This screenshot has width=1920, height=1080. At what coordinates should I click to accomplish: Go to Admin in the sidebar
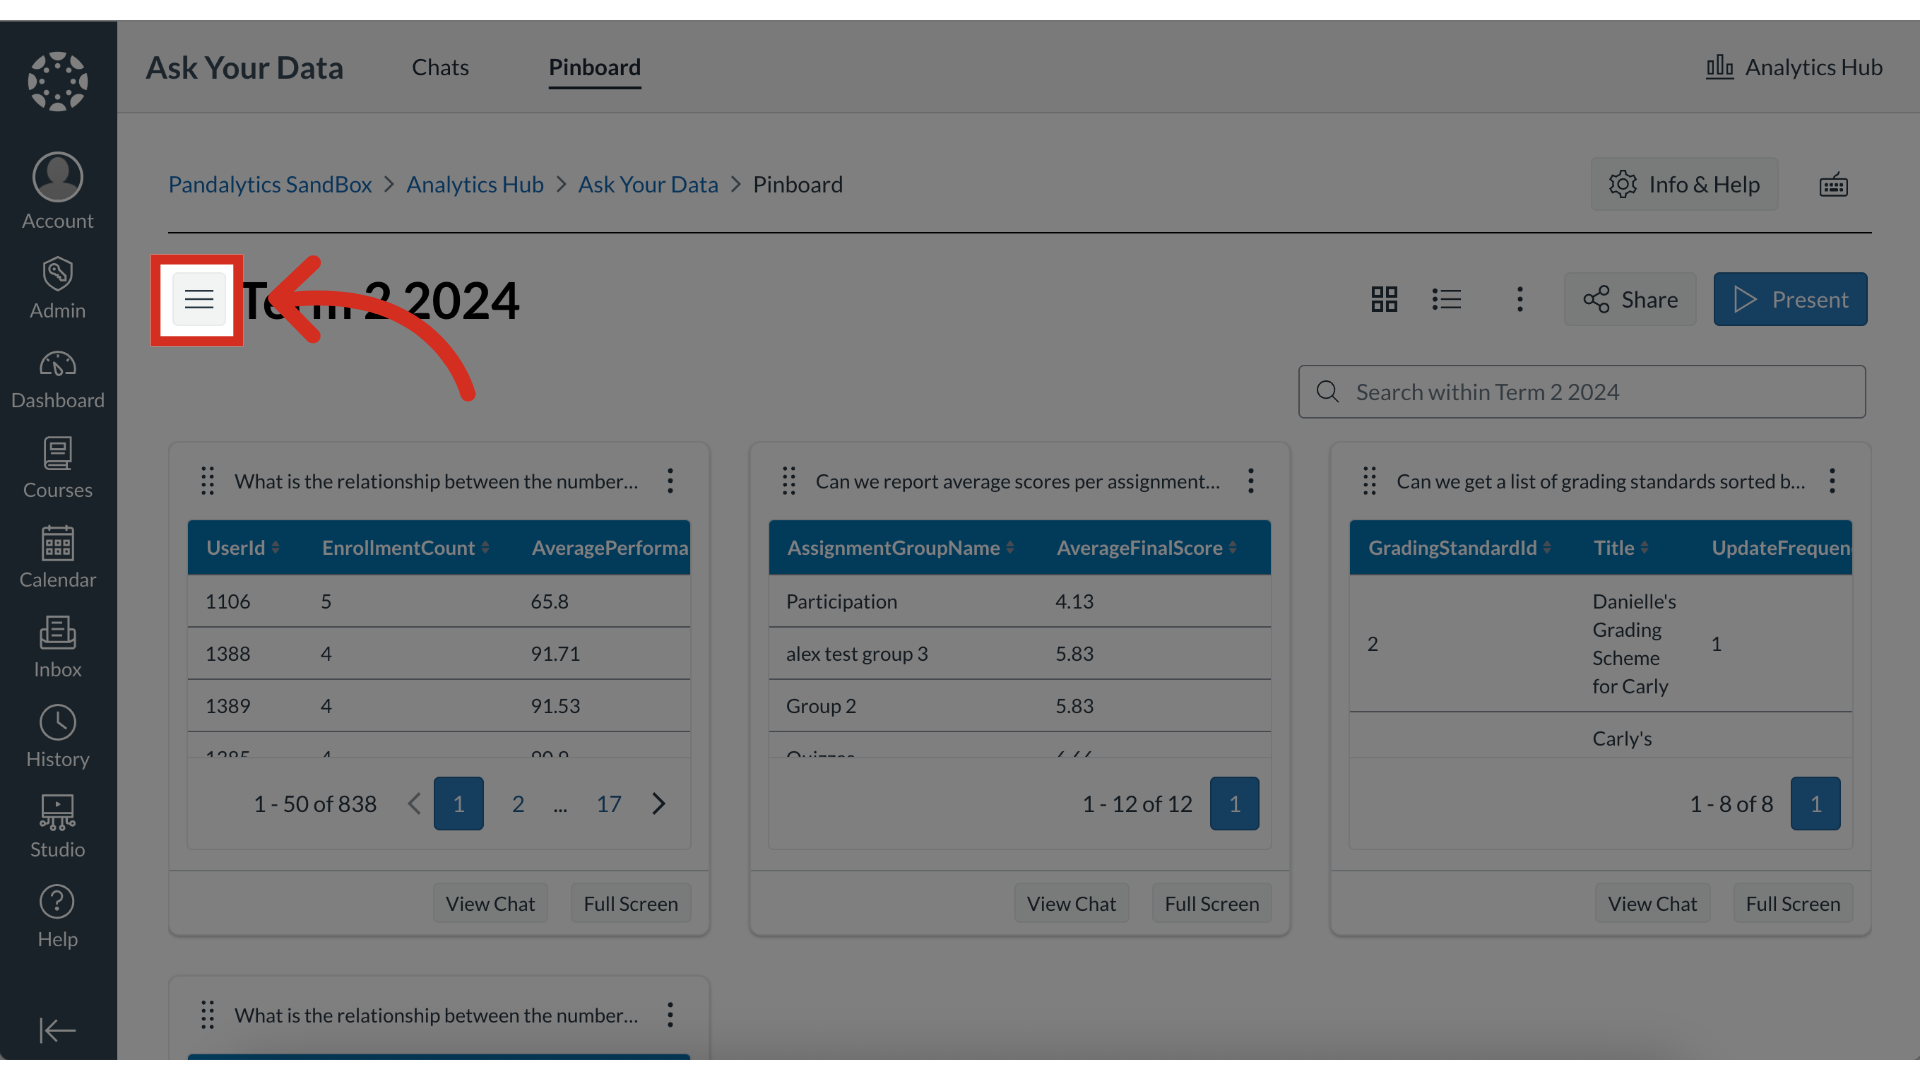58,287
